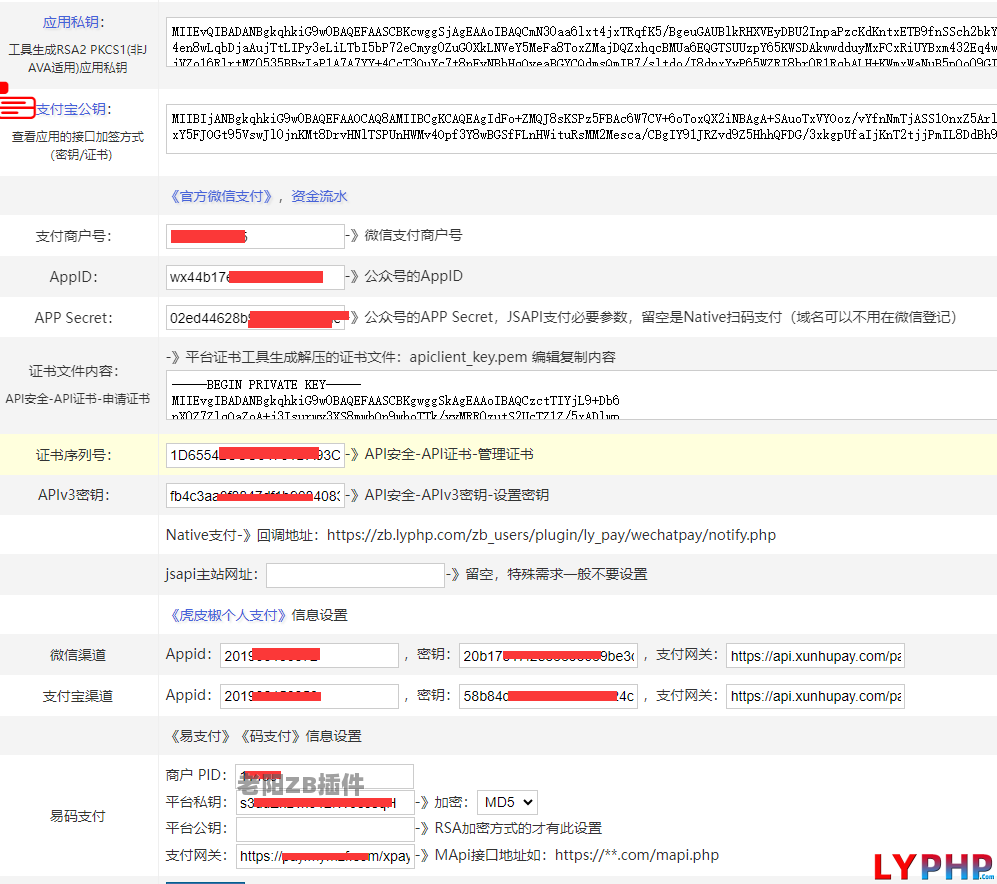The height and width of the screenshot is (884, 997).
Task: Focus the 支付宝公钥 key textarea
Action: click(581, 129)
